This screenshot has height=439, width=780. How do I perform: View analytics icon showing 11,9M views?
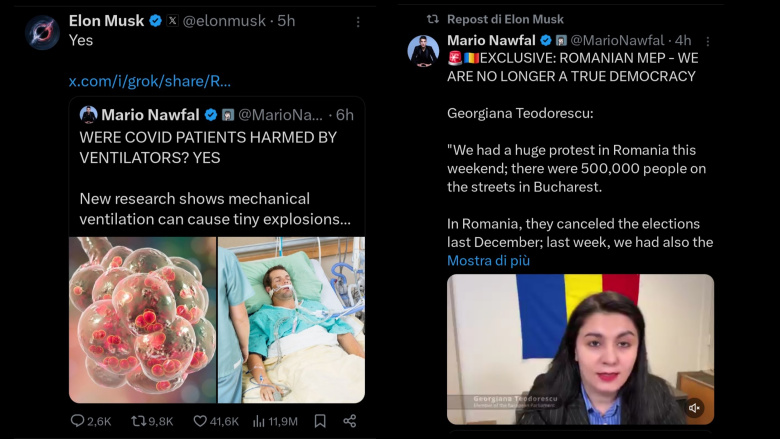click(x=260, y=421)
